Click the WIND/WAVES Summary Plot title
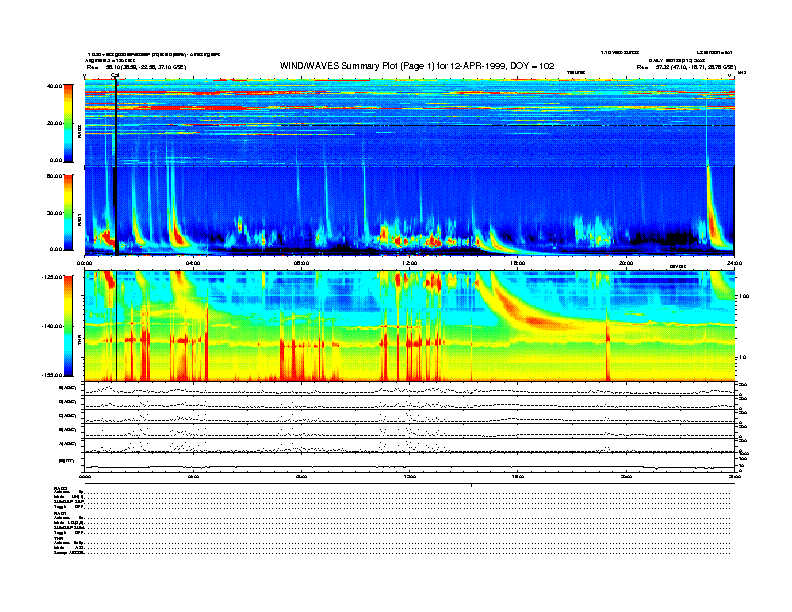This screenshot has width=792, height=612. click(x=417, y=66)
